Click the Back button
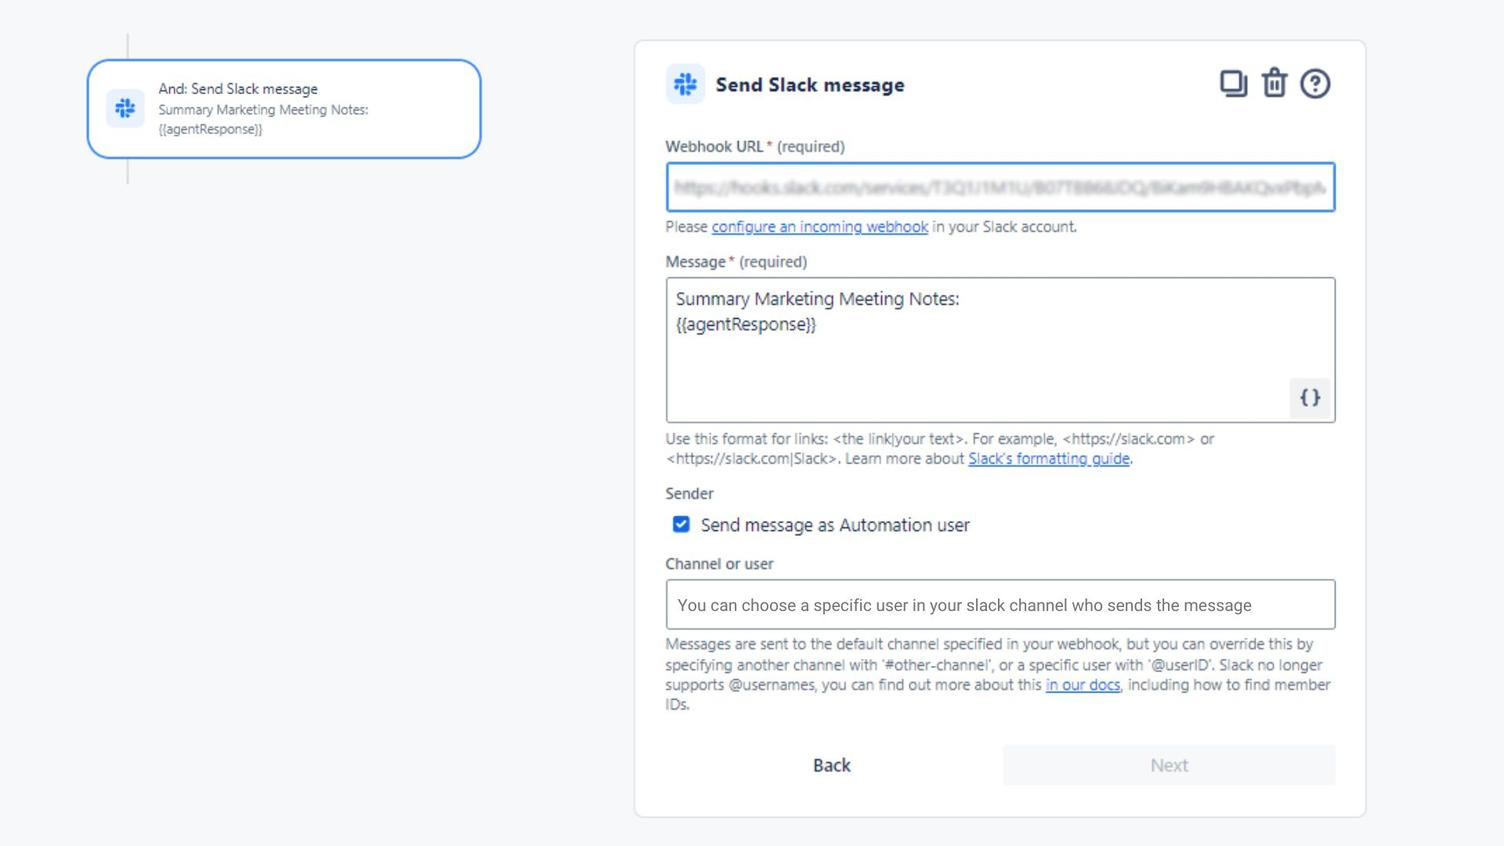The width and height of the screenshot is (1504, 846). (x=832, y=765)
